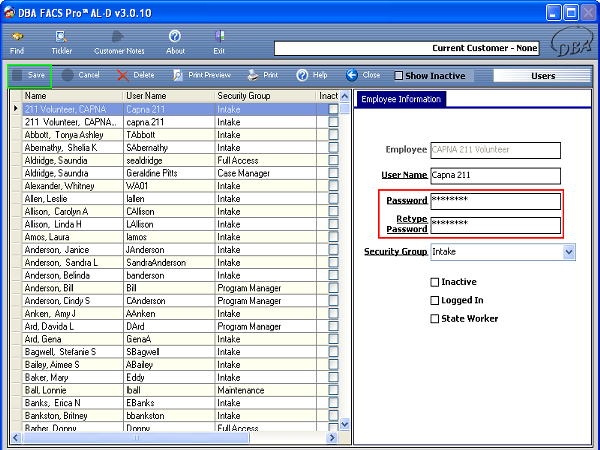The height and width of the screenshot is (450, 600).
Task: Toggle the Logged In checkbox
Action: (x=435, y=300)
